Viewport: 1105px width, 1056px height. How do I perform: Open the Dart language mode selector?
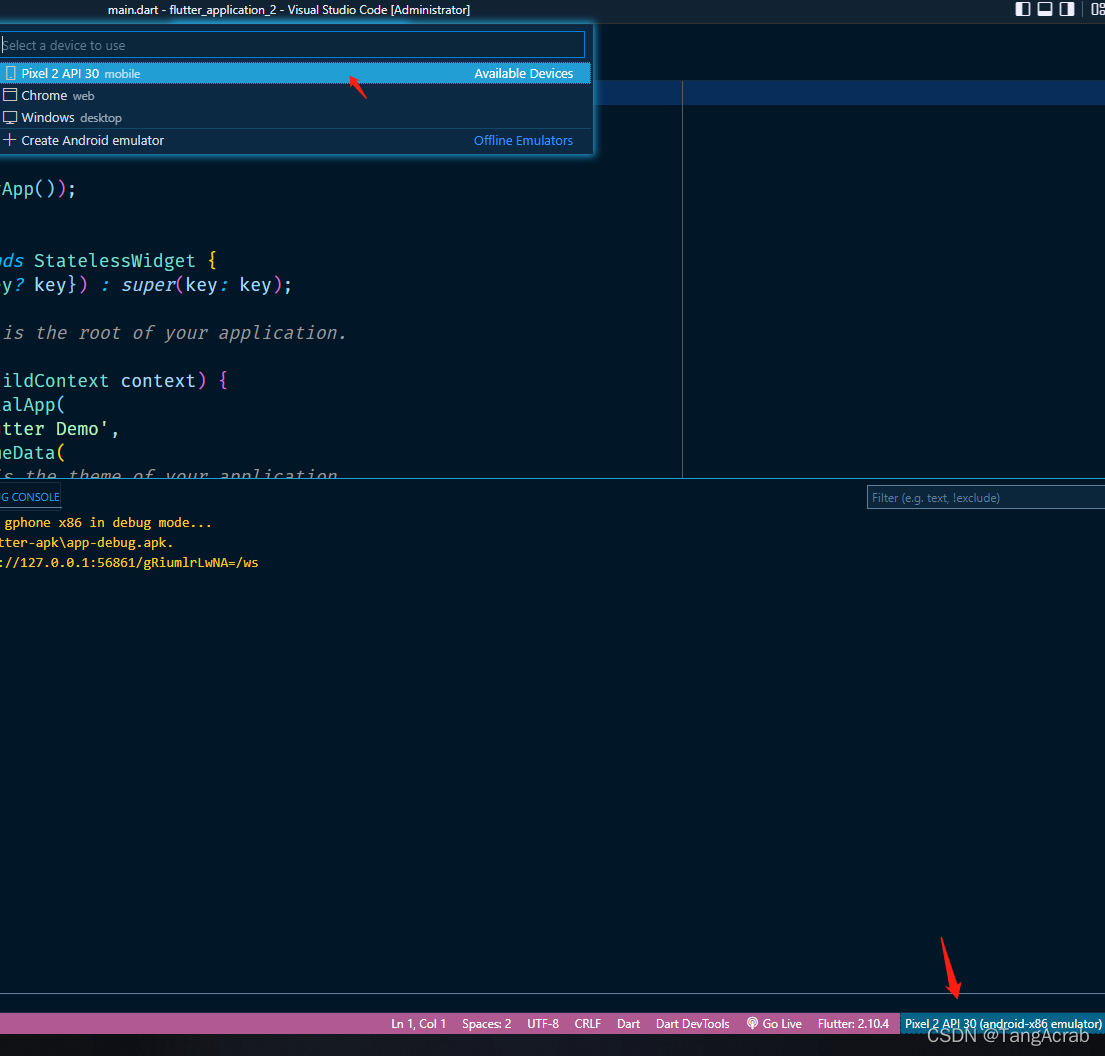(x=628, y=1024)
